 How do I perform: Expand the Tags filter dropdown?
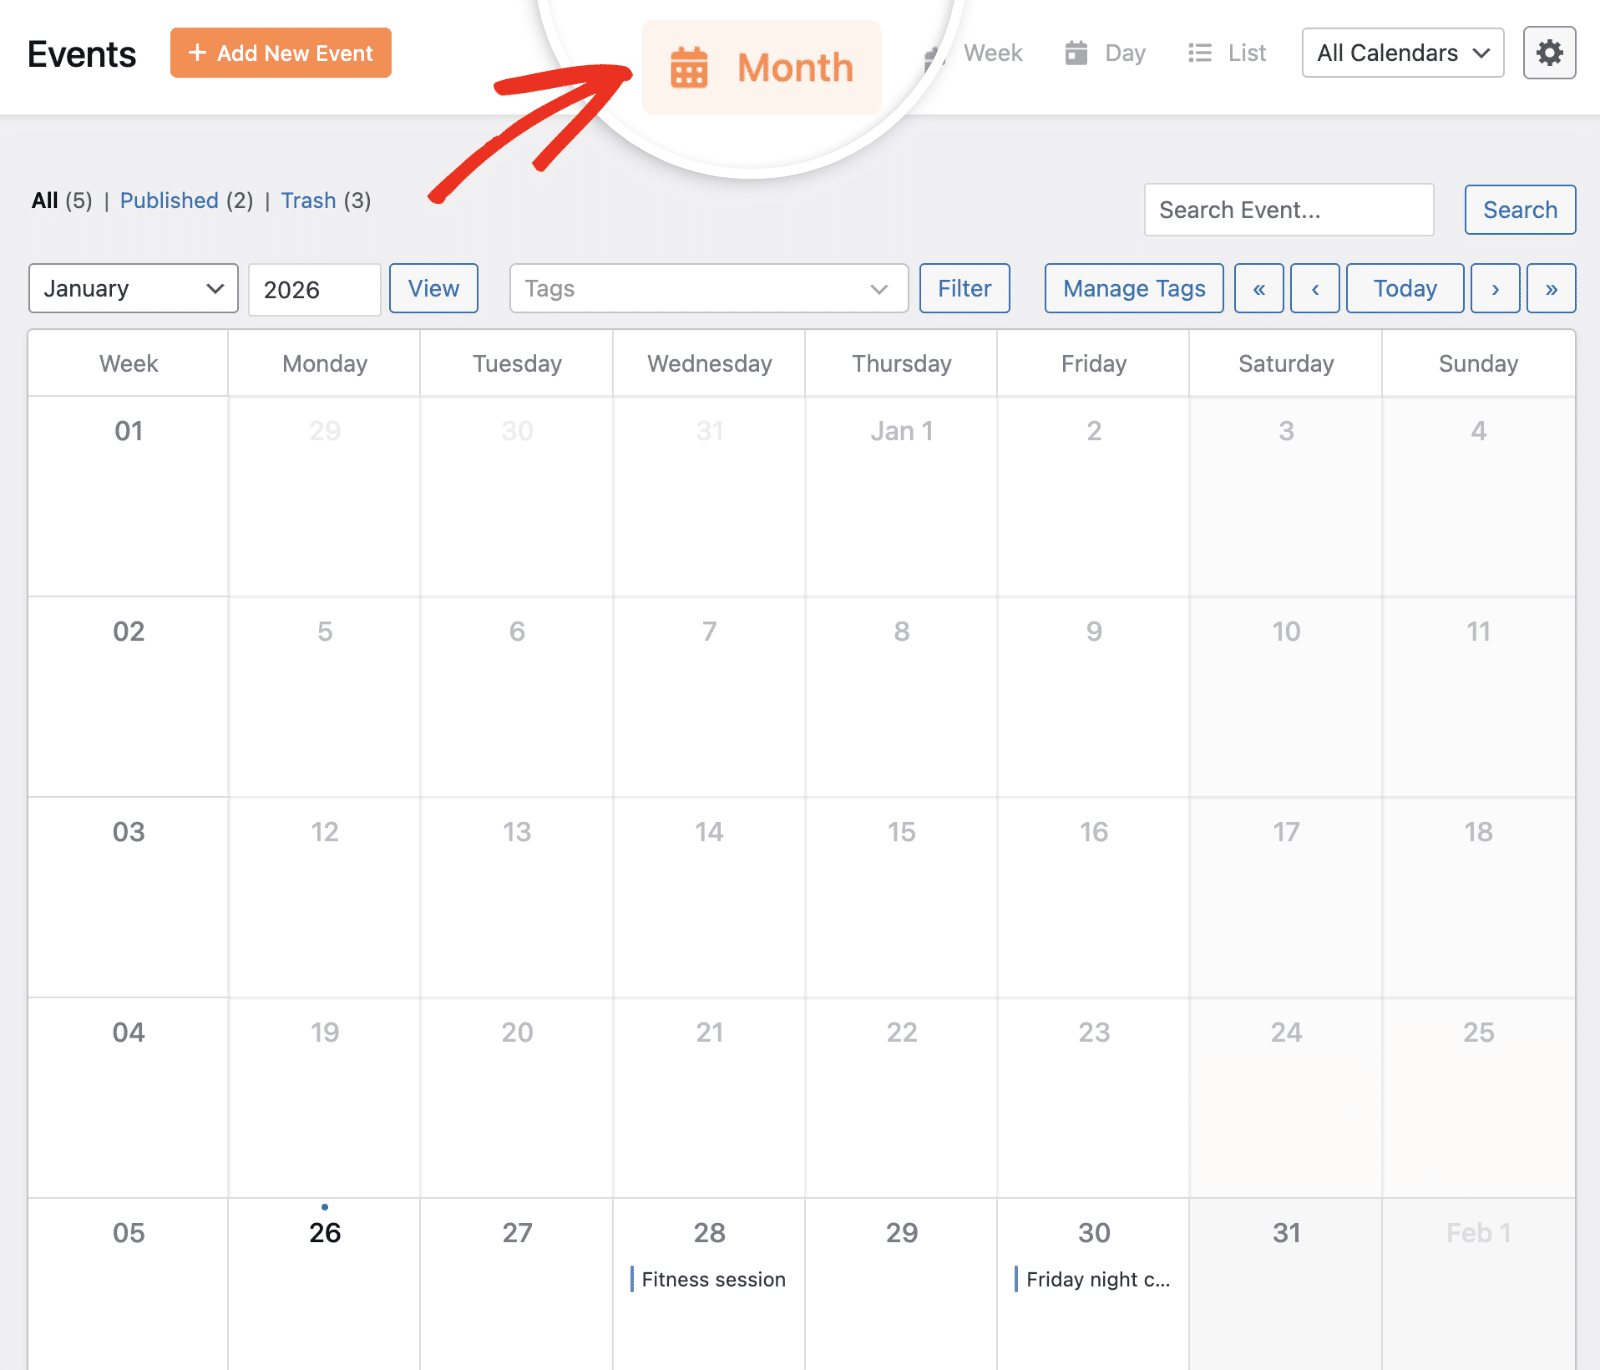708,288
